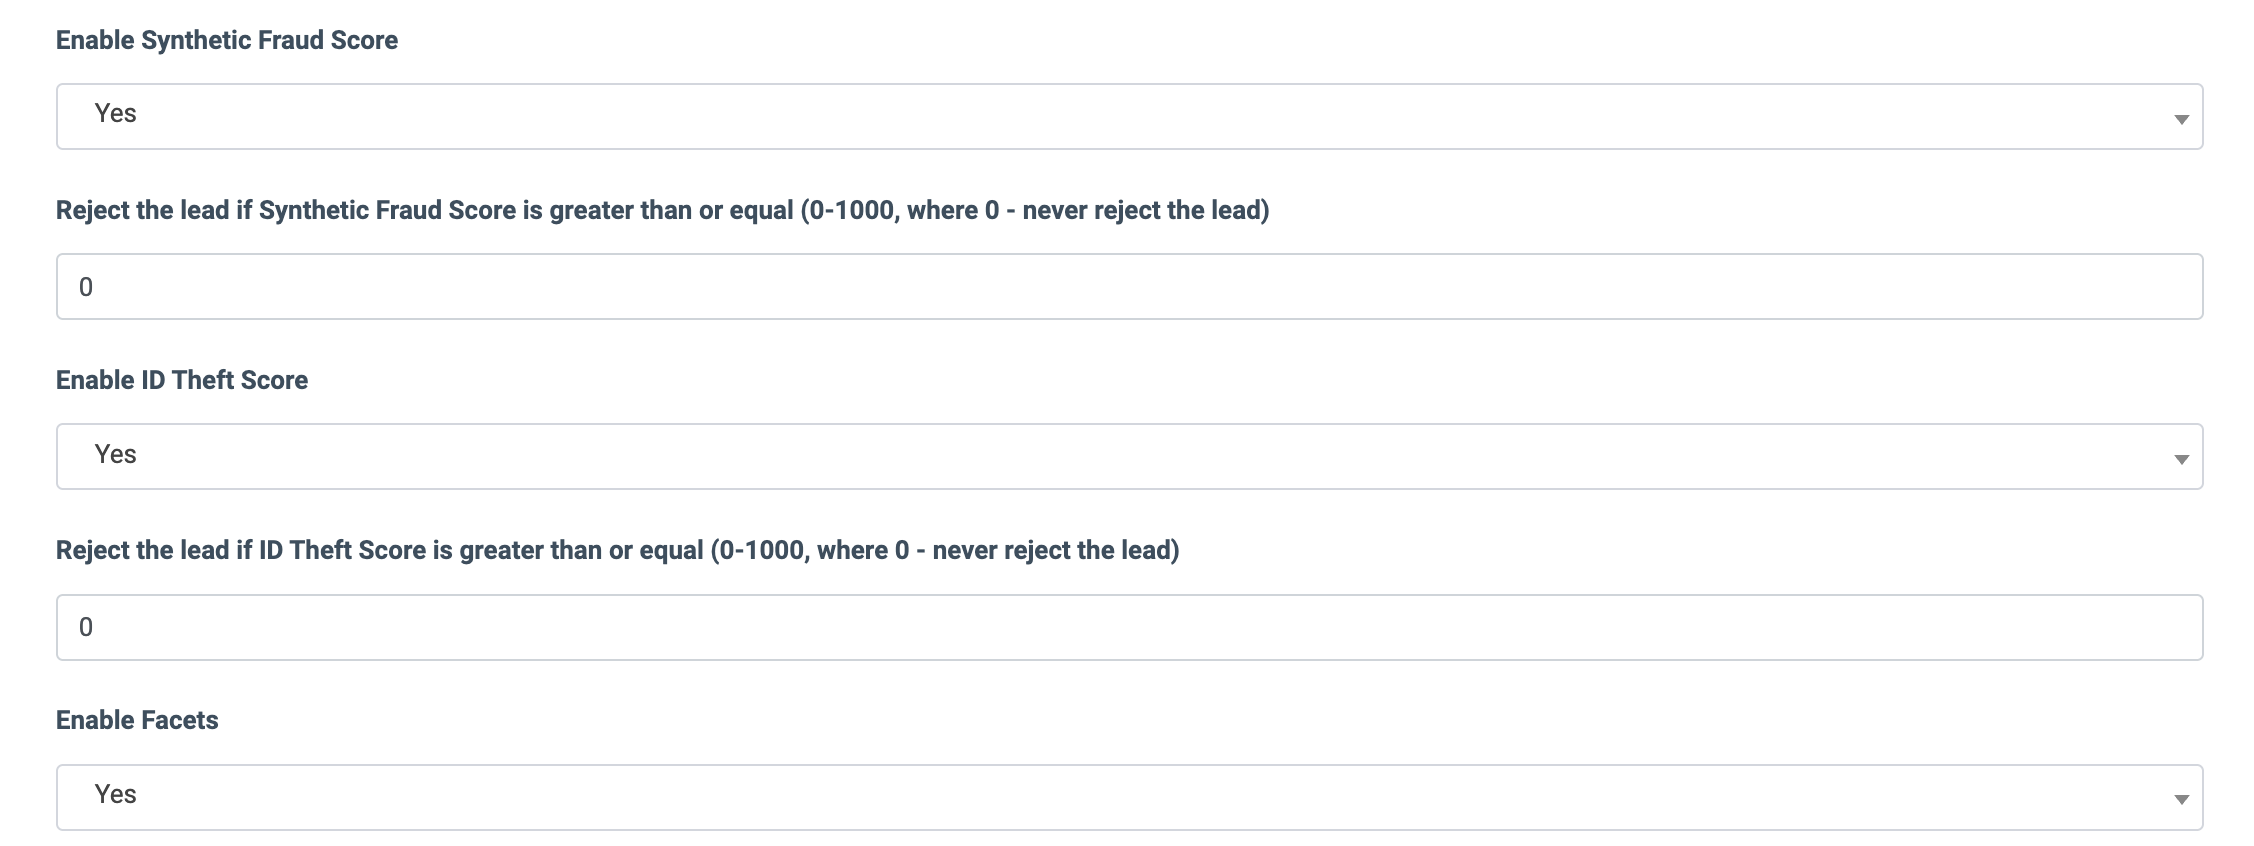The image size is (2254, 846).
Task: Open the Enable ID Theft Score dropdown
Action: tap(1128, 457)
